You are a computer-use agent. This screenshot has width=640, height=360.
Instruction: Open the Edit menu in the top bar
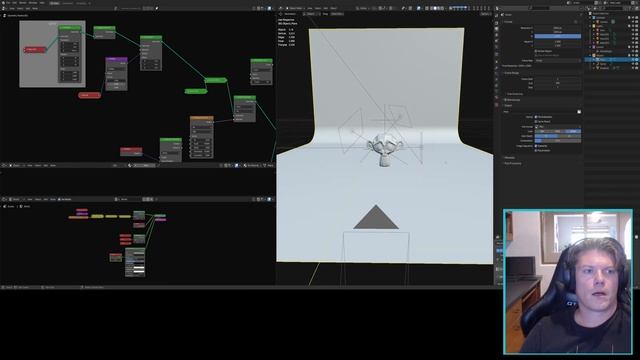coord(14,3)
